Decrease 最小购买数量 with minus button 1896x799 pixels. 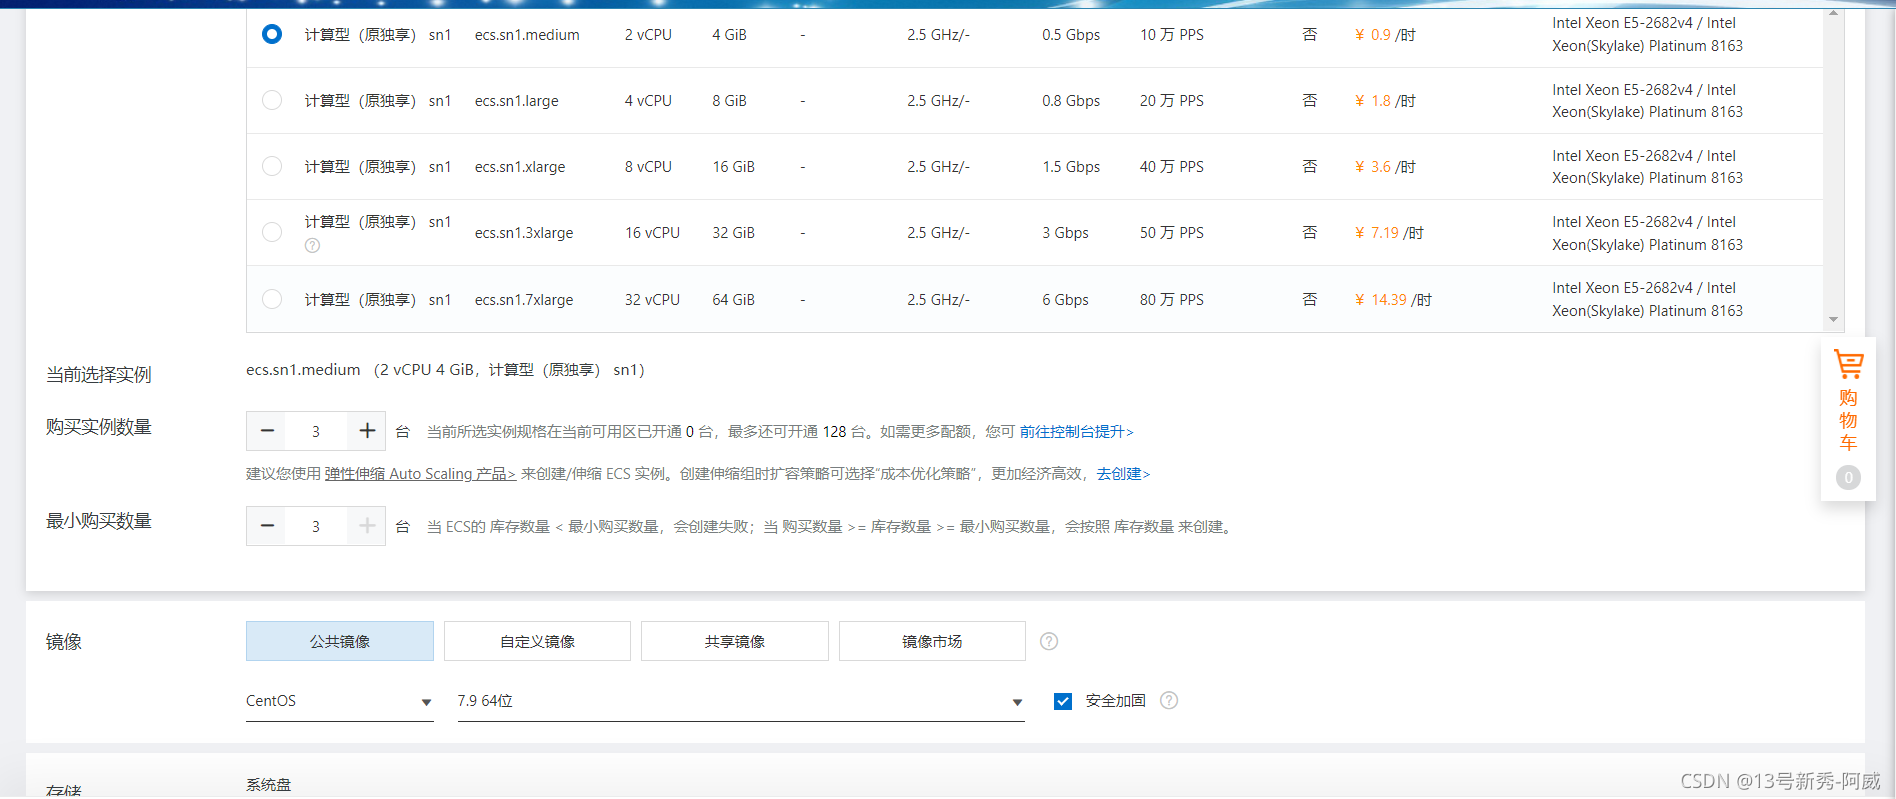[267, 526]
